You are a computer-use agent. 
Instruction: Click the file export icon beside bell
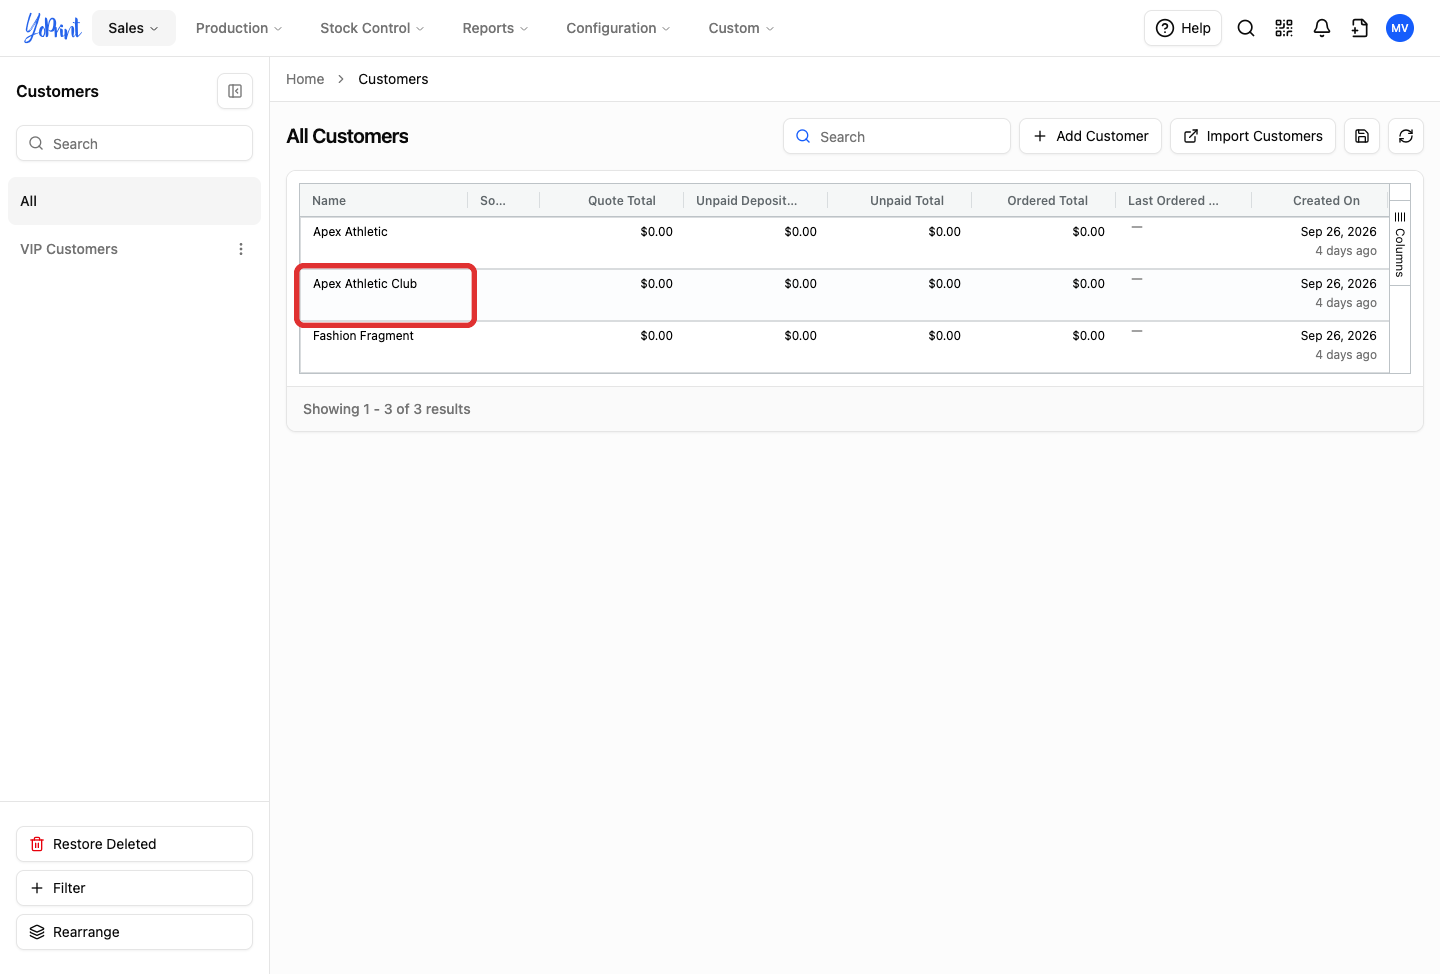(1360, 28)
